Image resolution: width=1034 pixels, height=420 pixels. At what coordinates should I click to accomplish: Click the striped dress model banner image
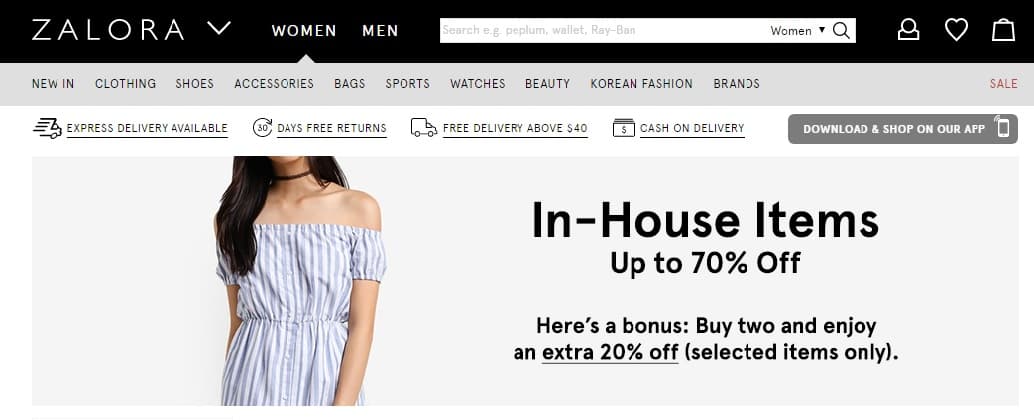point(300,281)
